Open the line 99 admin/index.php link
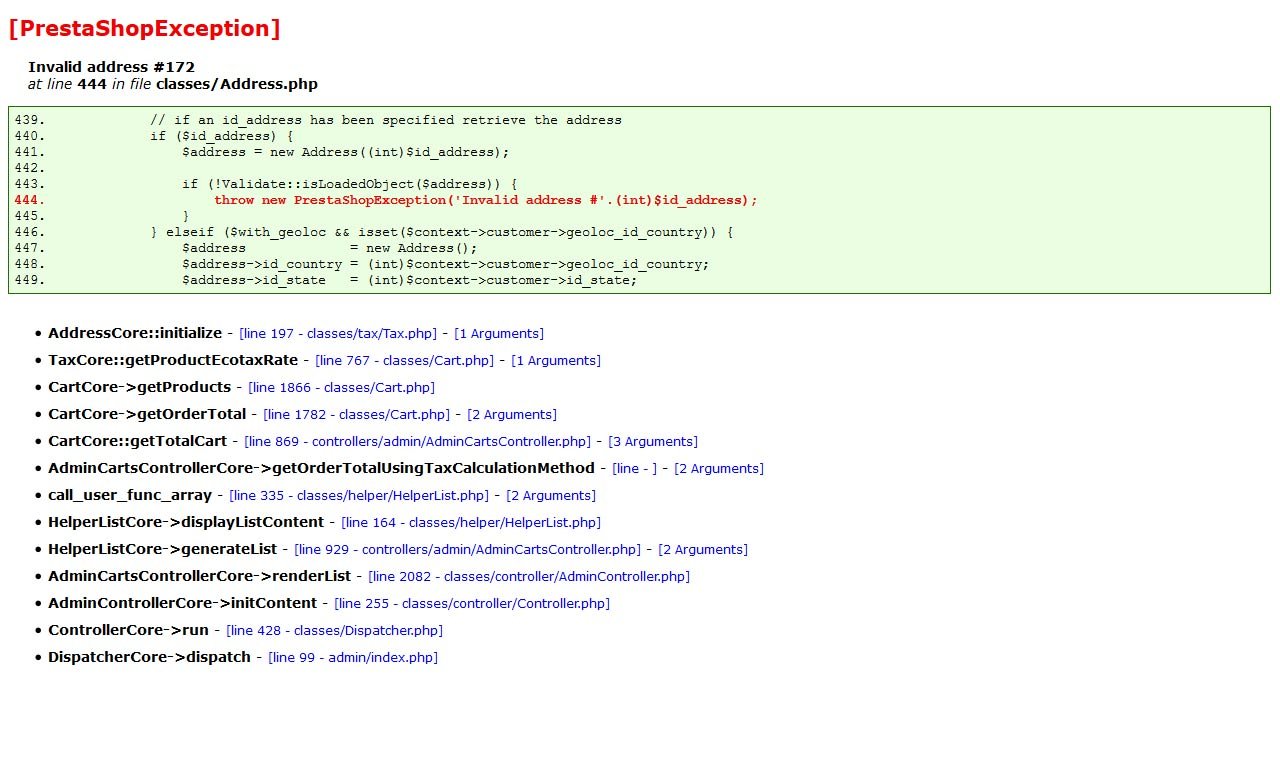This screenshot has width=1280, height=761. coord(353,658)
